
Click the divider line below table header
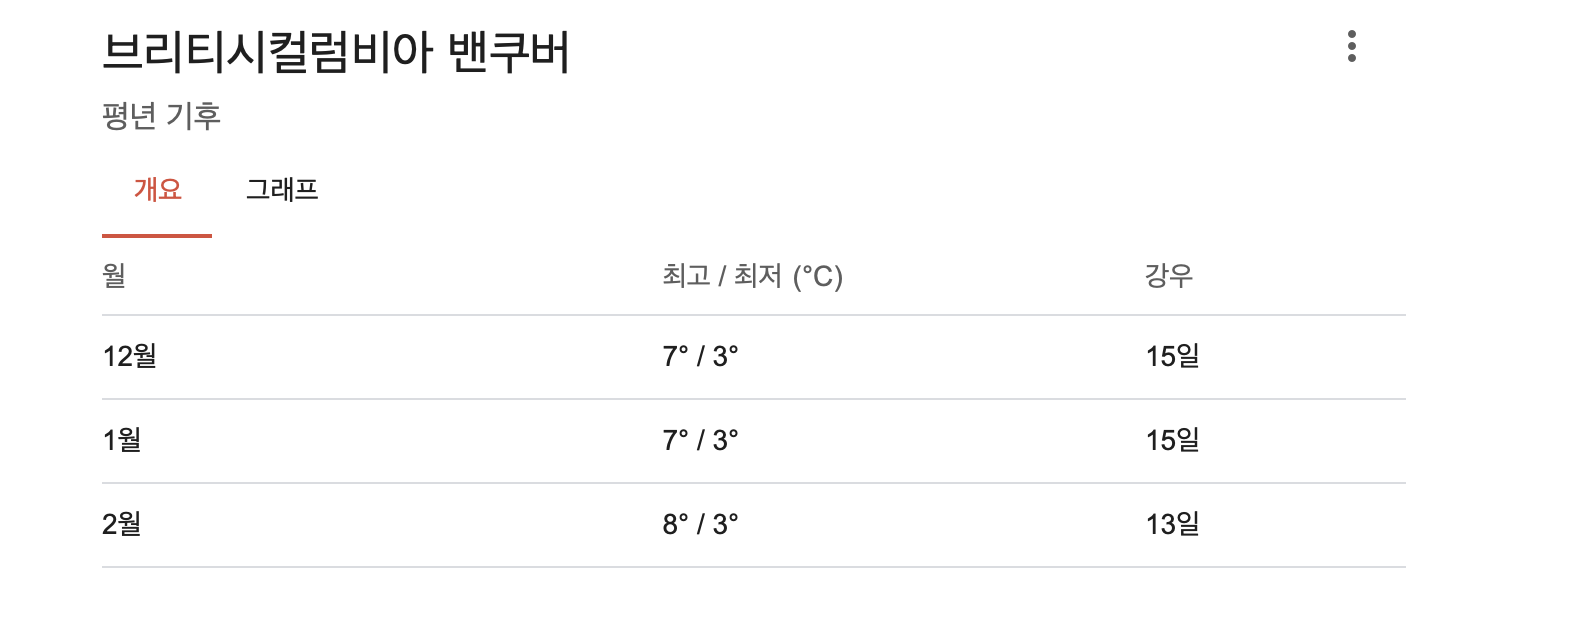[x=754, y=315]
